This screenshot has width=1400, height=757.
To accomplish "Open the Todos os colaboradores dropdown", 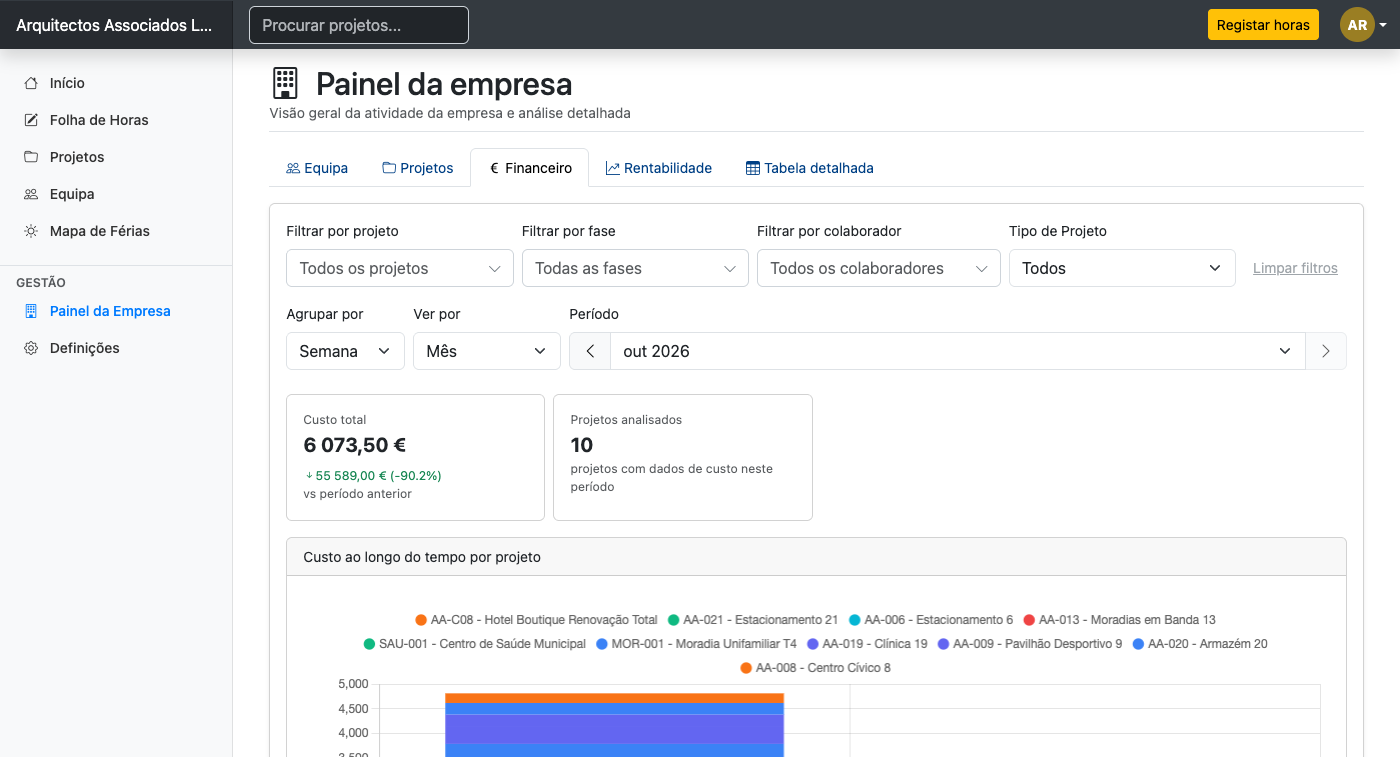I will pyautogui.click(x=879, y=268).
